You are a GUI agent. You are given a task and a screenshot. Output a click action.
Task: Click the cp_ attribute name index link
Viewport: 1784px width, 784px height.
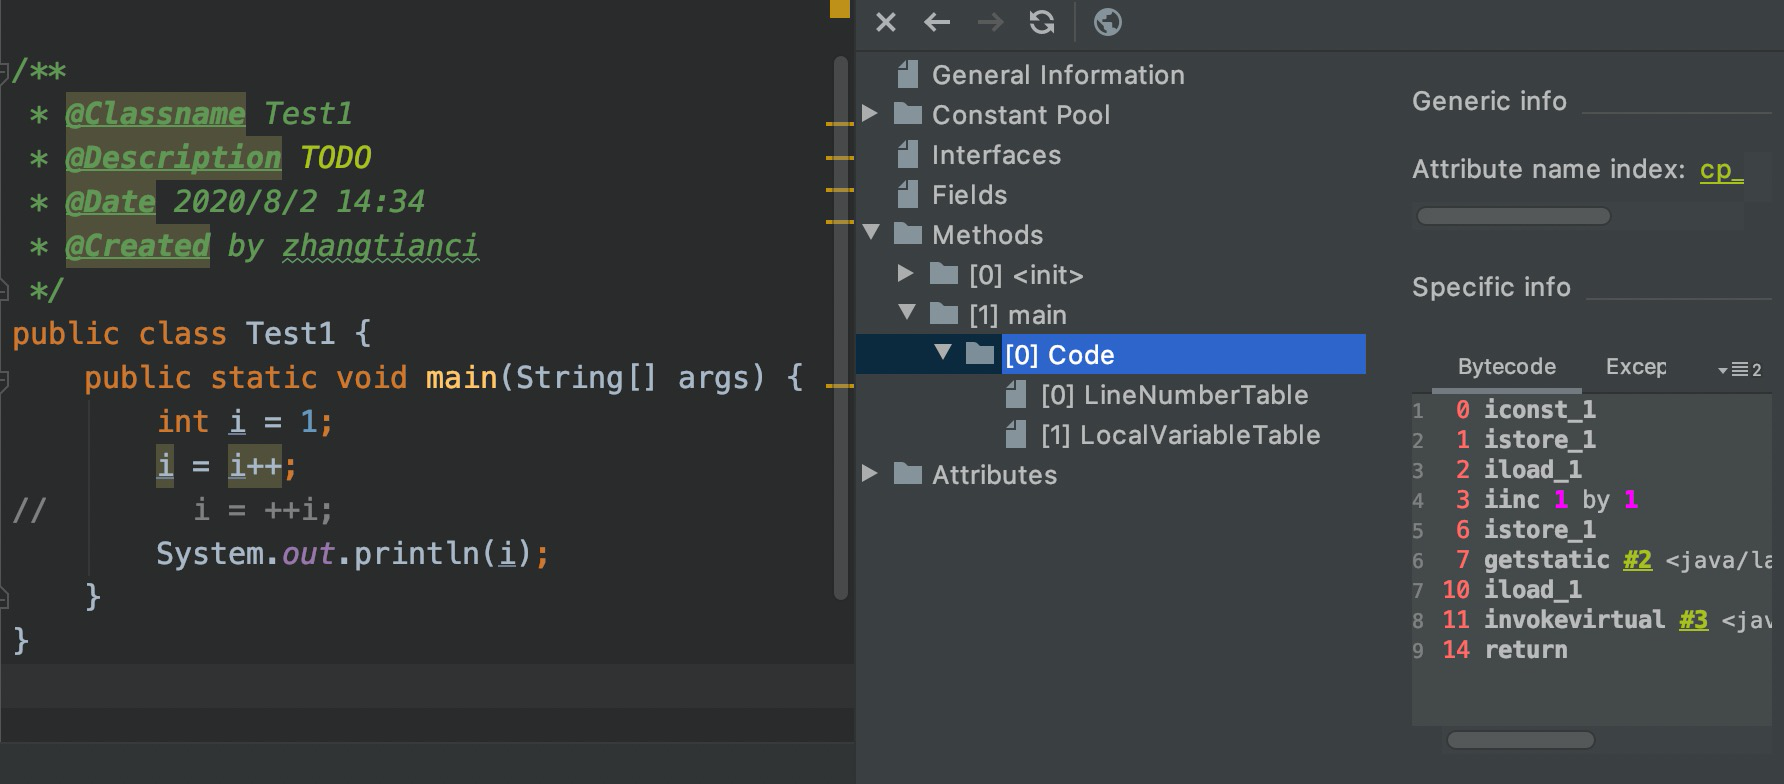pos(1721,170)
